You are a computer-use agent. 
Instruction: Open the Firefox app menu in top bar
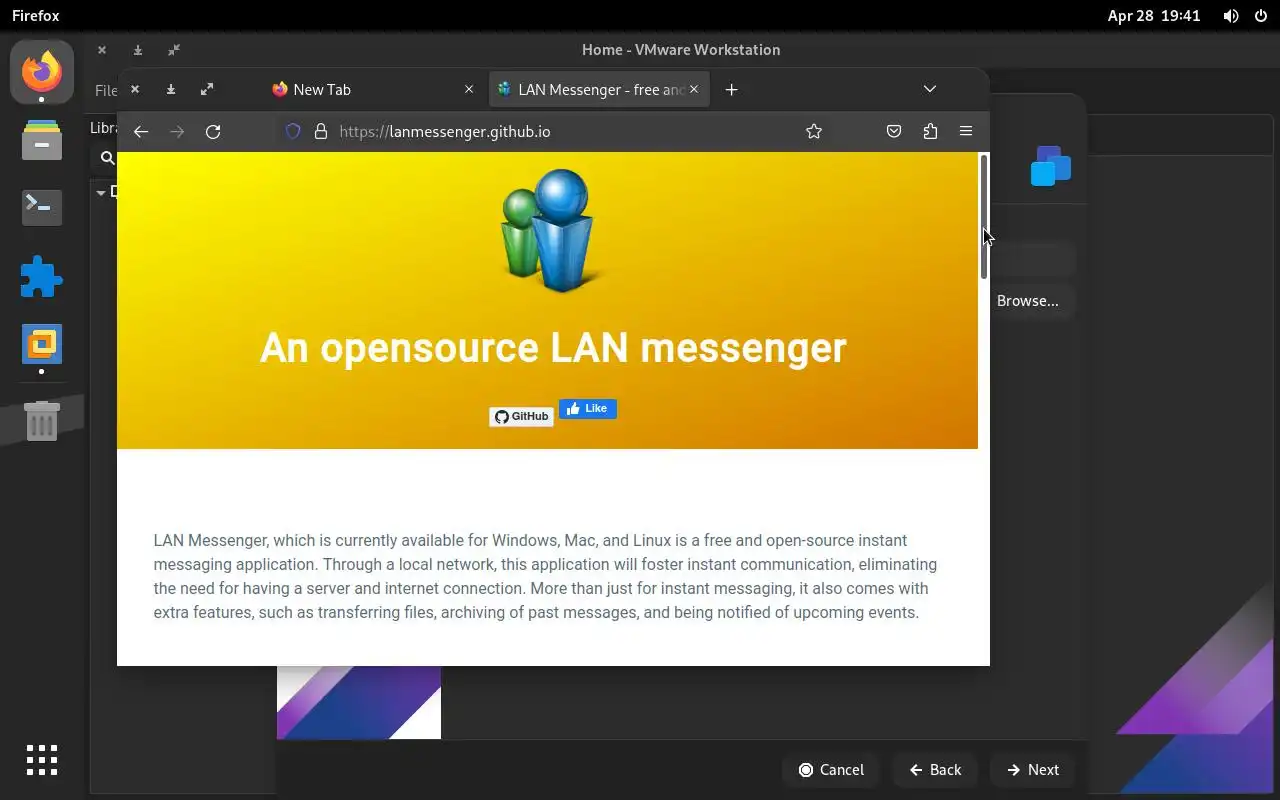click(36, 15)
